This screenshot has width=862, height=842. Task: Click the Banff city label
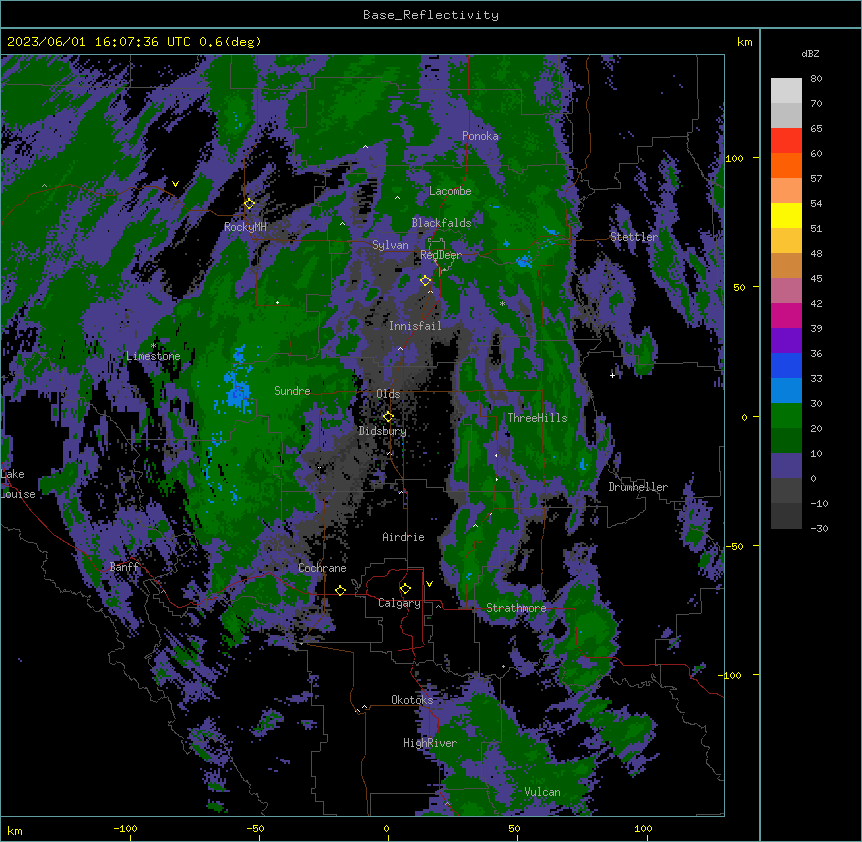(124, 567)
